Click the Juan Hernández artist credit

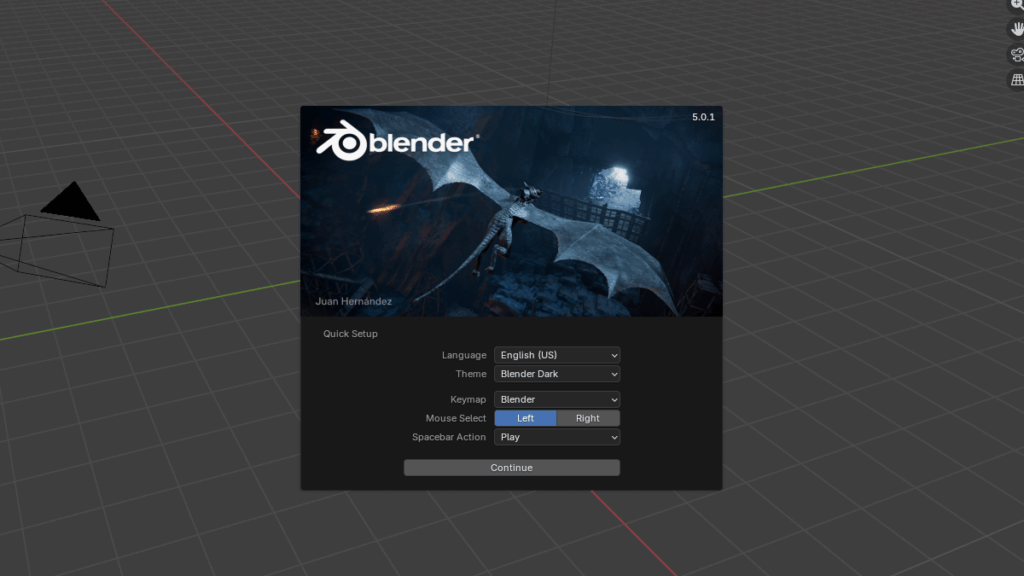pyautogui.click(x=351, y=301)
